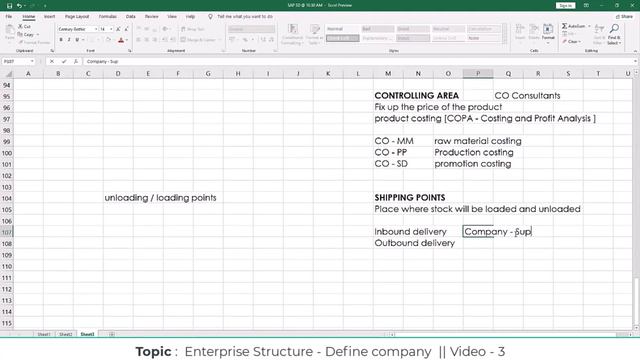
Task: Click the Cancel X in formula bar
Action: (x=52, y=61)
